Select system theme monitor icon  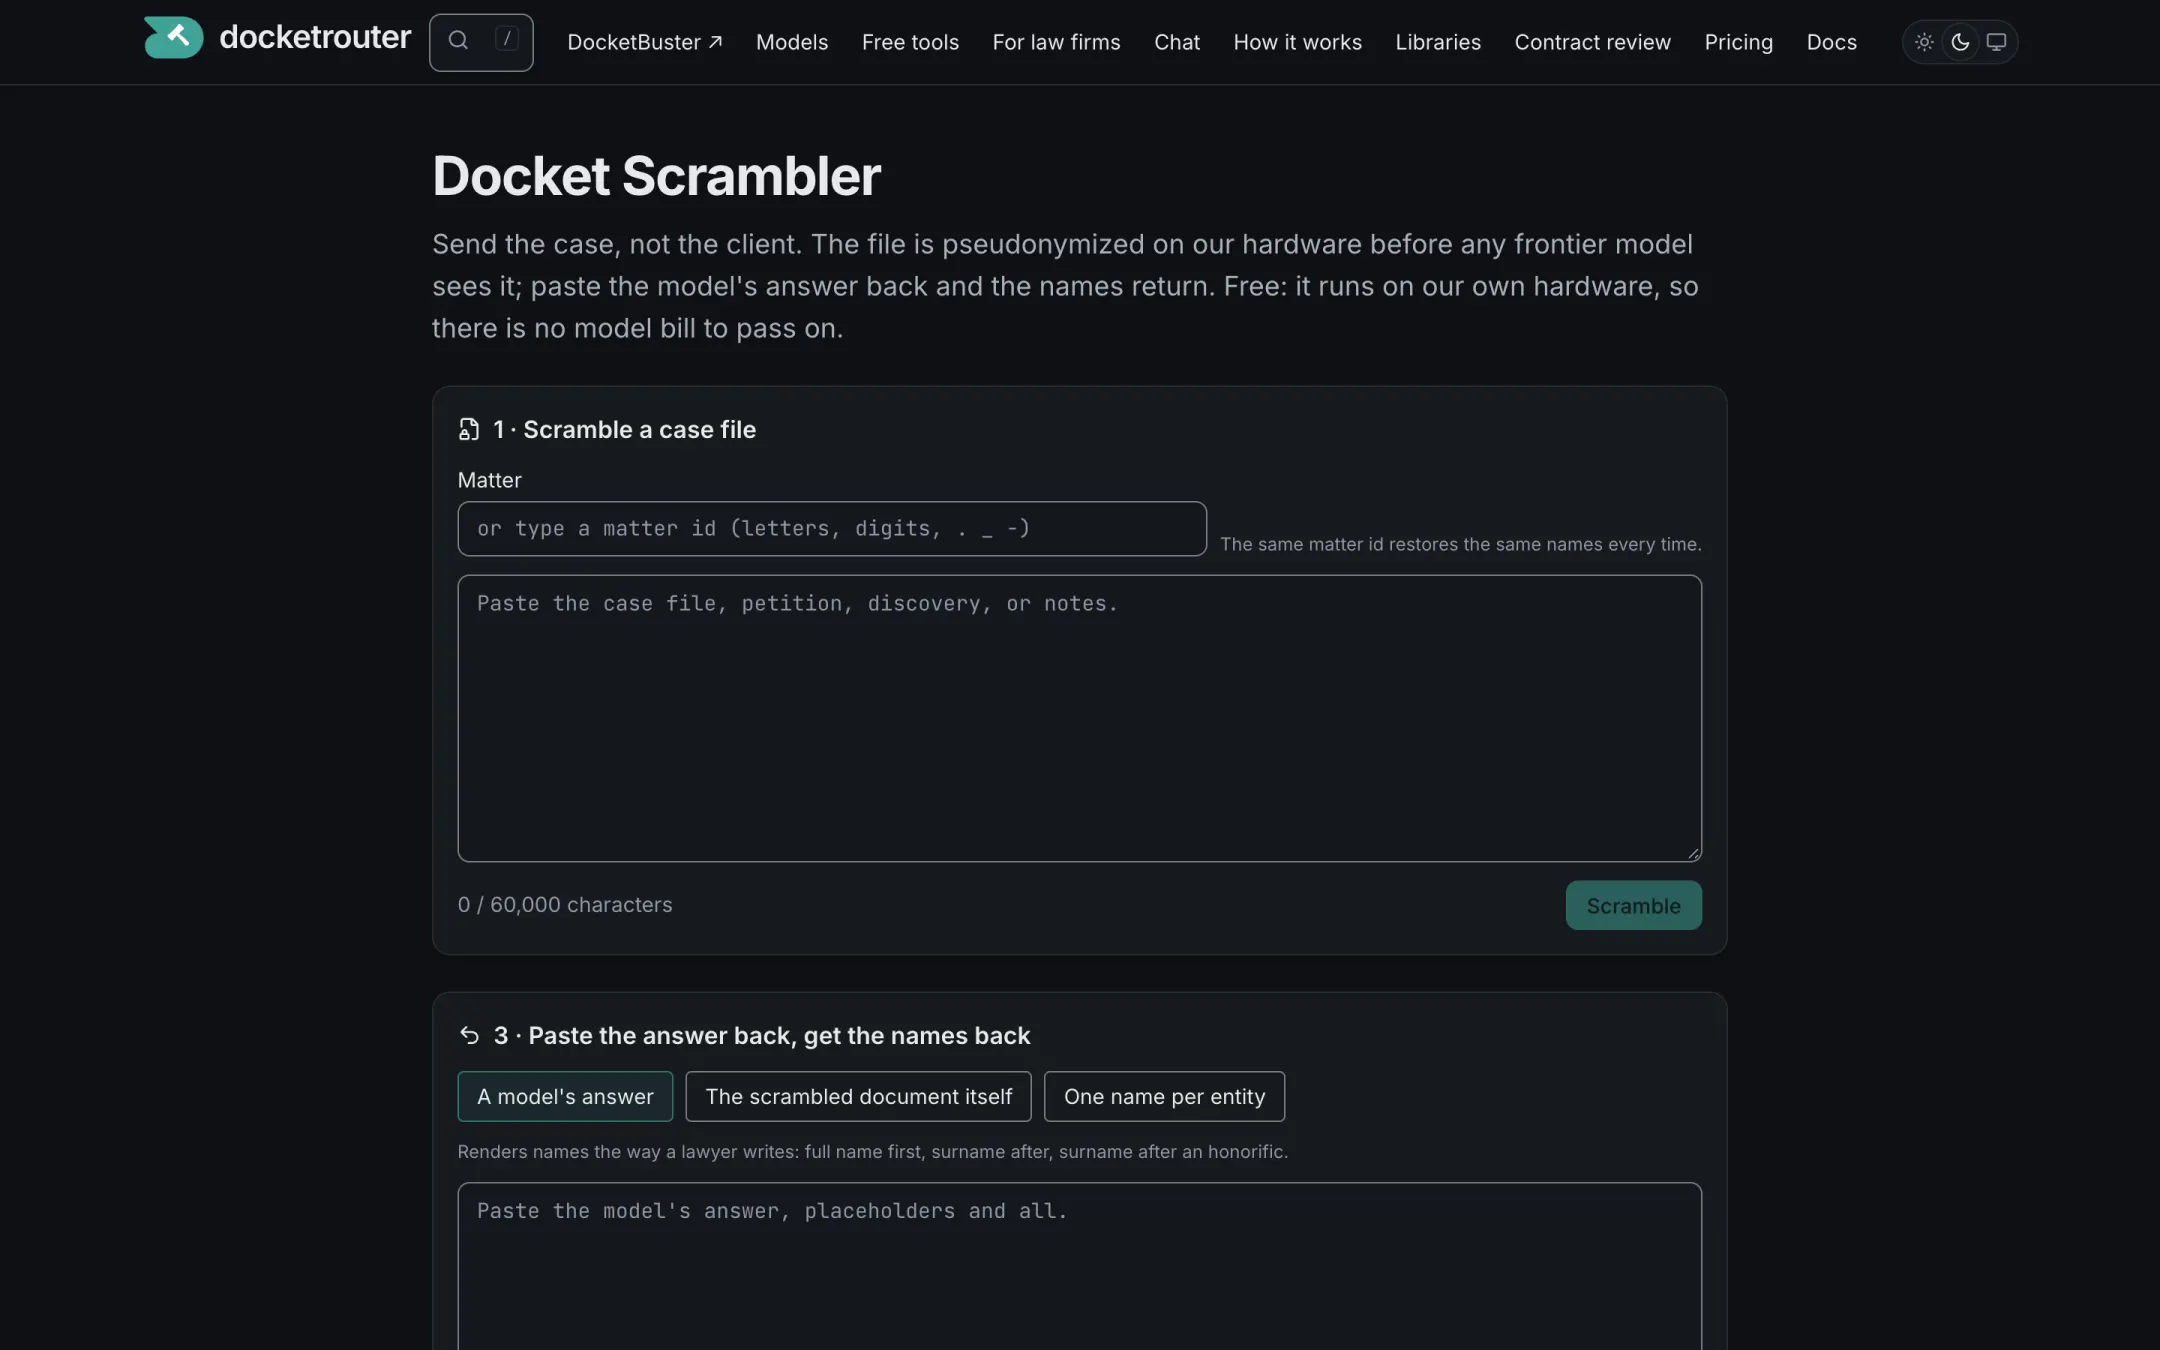click(x=1996, y=42)
